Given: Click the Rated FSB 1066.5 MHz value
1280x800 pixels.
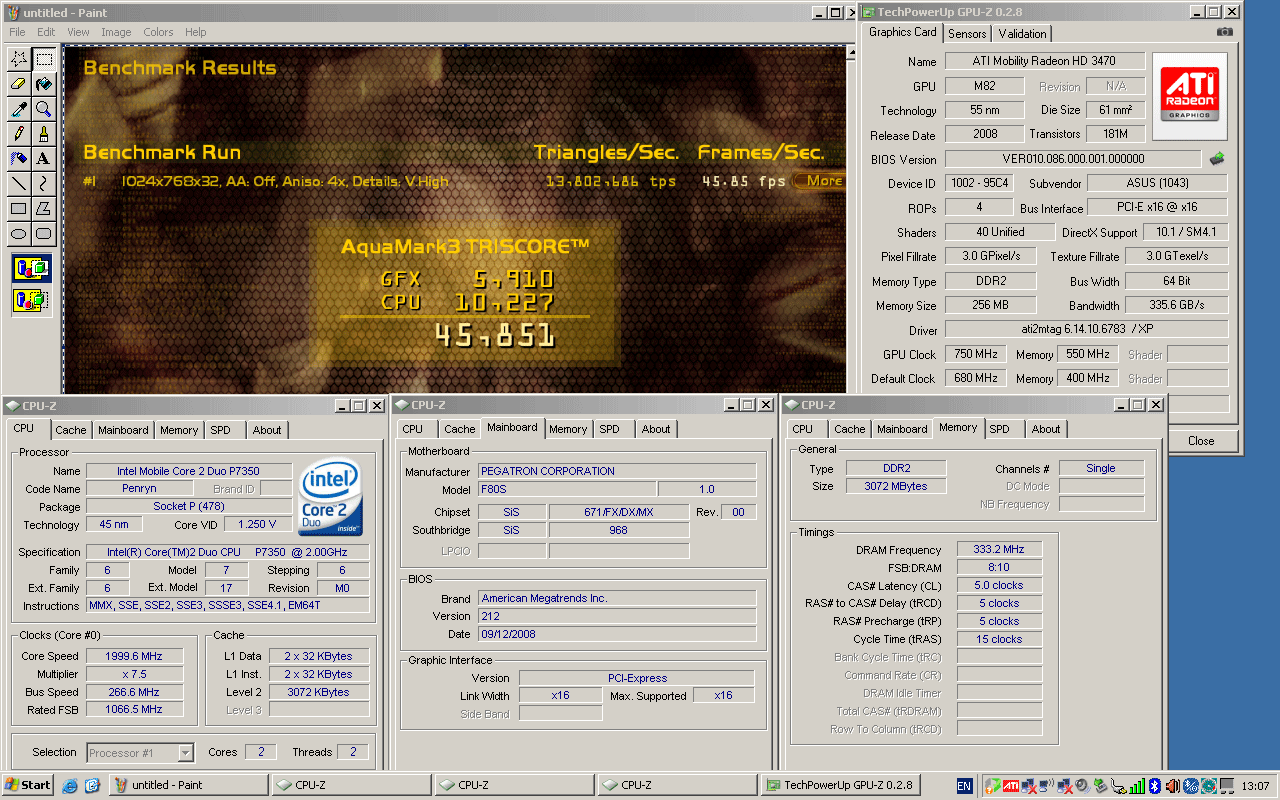Looking at the screenshot, I should [133, 709].
